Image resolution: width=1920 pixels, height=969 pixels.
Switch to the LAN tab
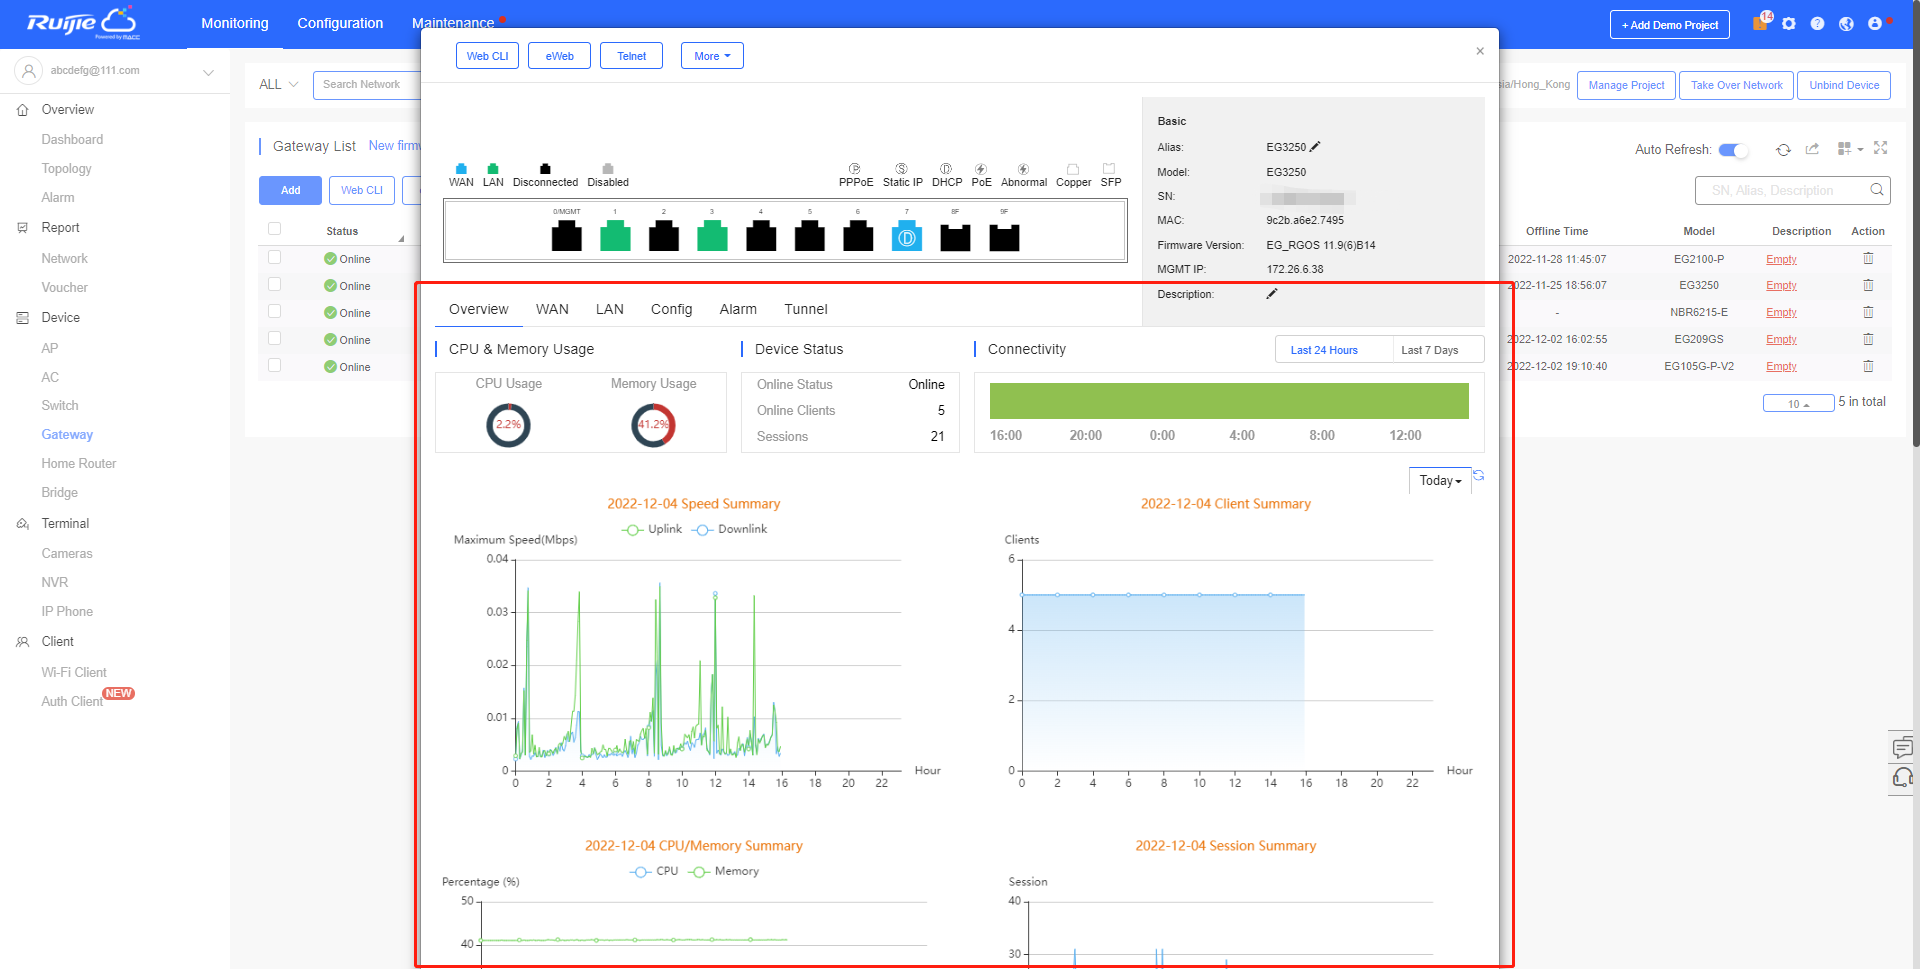point(610,309)
